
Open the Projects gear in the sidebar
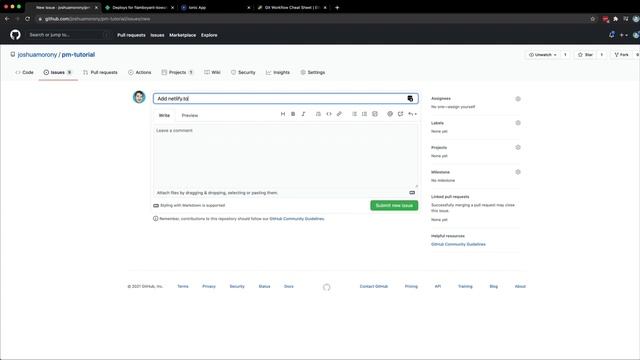(x=518, y=147)
